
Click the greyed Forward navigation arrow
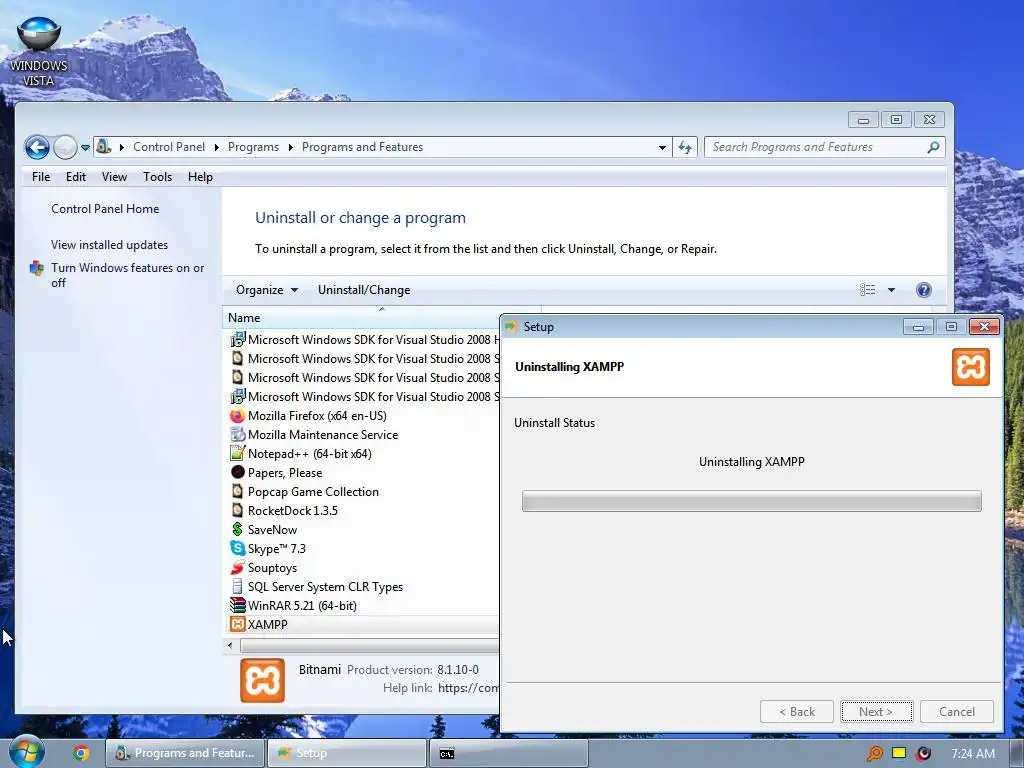[65, 148]
